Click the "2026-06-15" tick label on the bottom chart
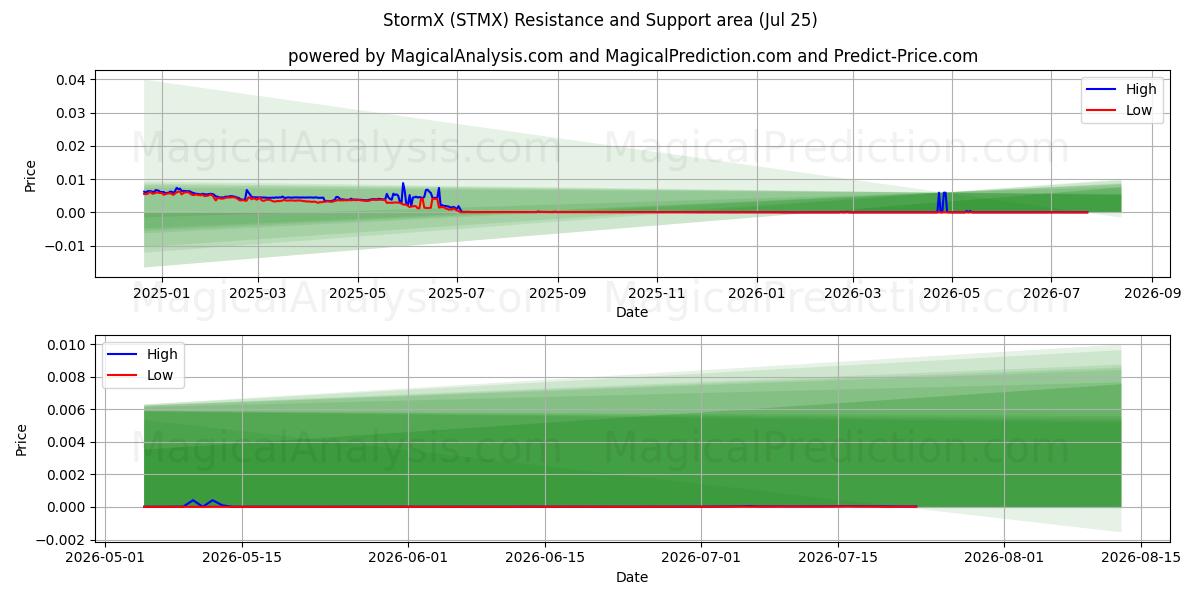 tap(545, 558)
